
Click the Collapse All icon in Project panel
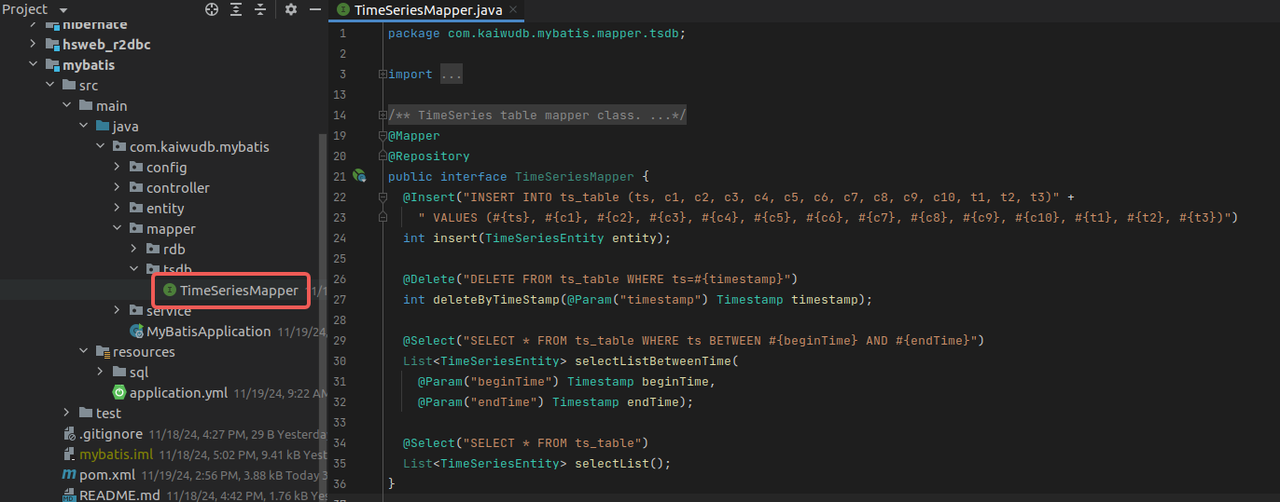click(x=260, y=9)
